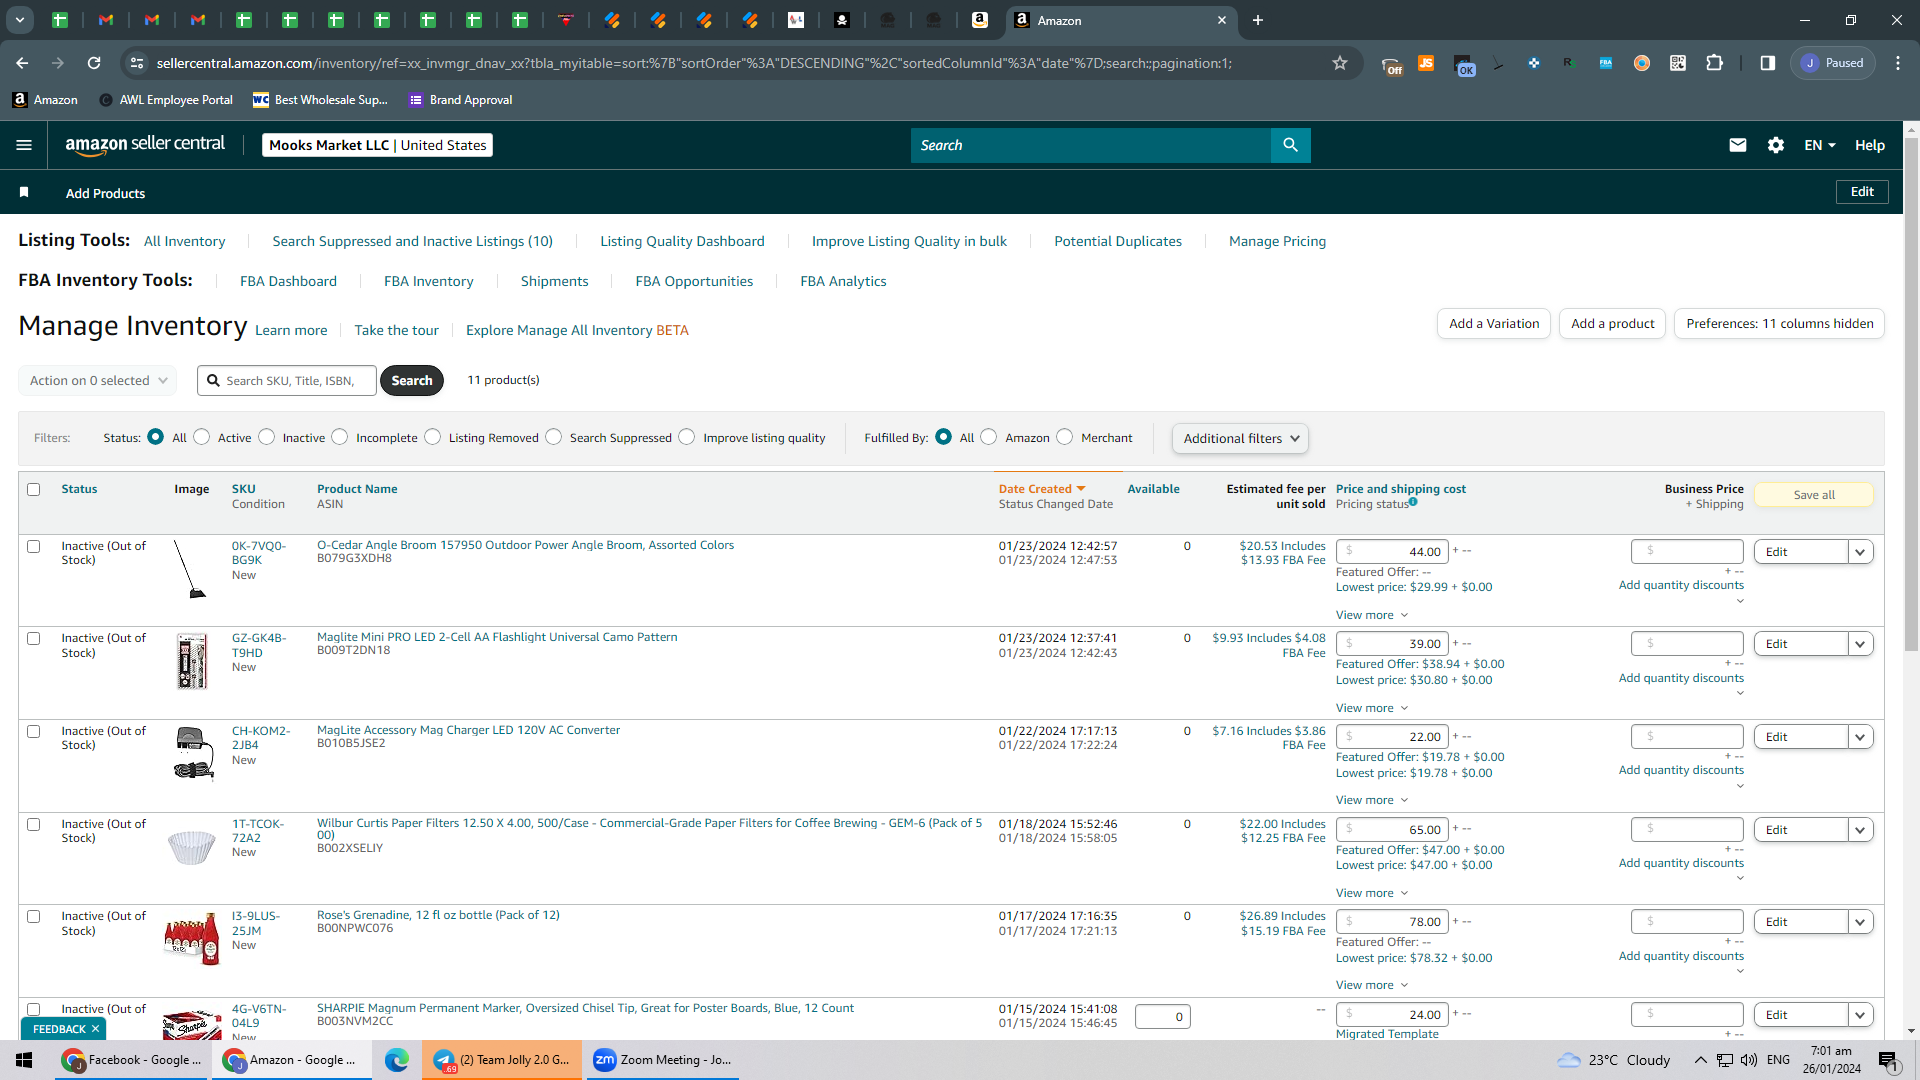Viewport: 1920px width, 1080px height.
Task: Choose Fulfilled By Amazon radio option
Action: (x=989, y=437)
